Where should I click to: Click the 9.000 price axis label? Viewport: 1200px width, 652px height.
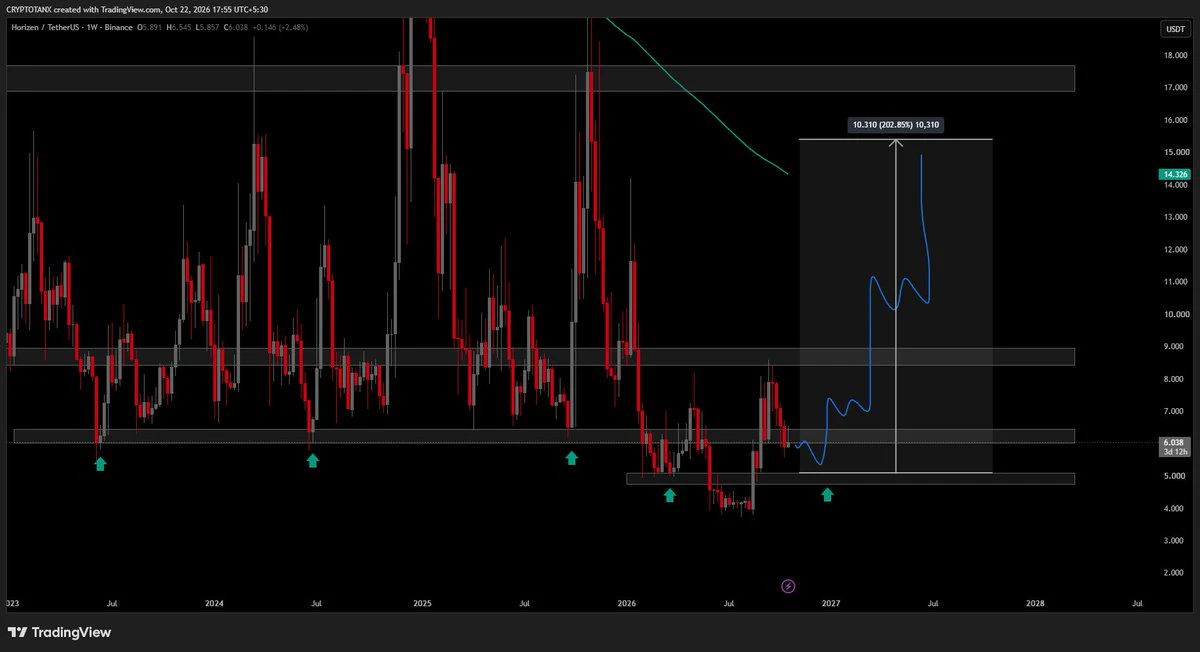tap(1175, 346)
